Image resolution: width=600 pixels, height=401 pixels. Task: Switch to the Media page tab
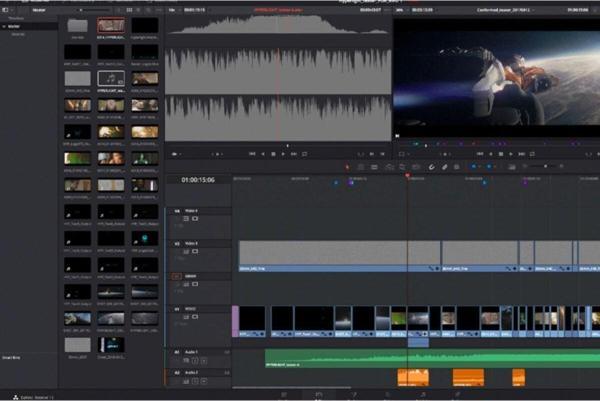(x=284, y=394)
